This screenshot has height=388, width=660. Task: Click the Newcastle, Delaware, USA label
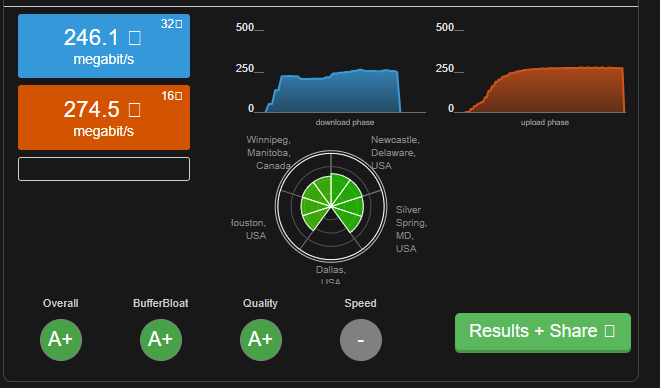coord(395,152)
